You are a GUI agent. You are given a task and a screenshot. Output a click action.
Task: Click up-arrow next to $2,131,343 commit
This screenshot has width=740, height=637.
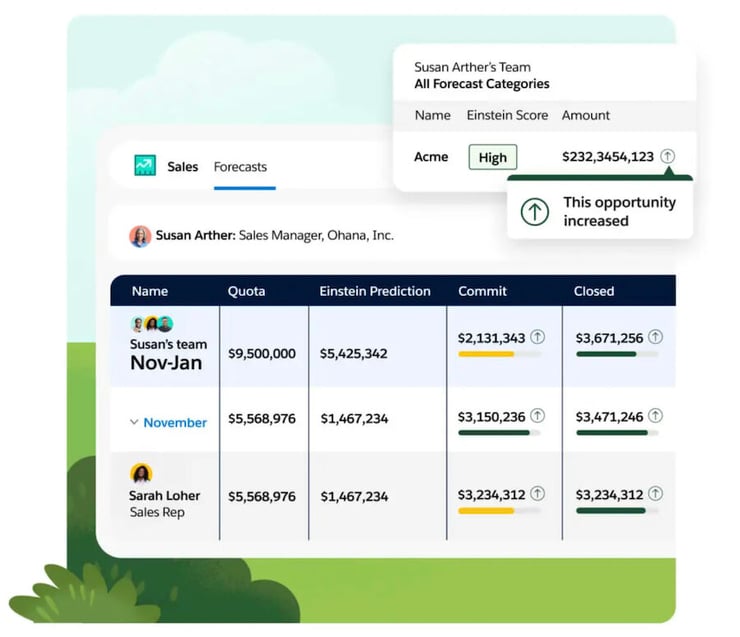[538, 337]
